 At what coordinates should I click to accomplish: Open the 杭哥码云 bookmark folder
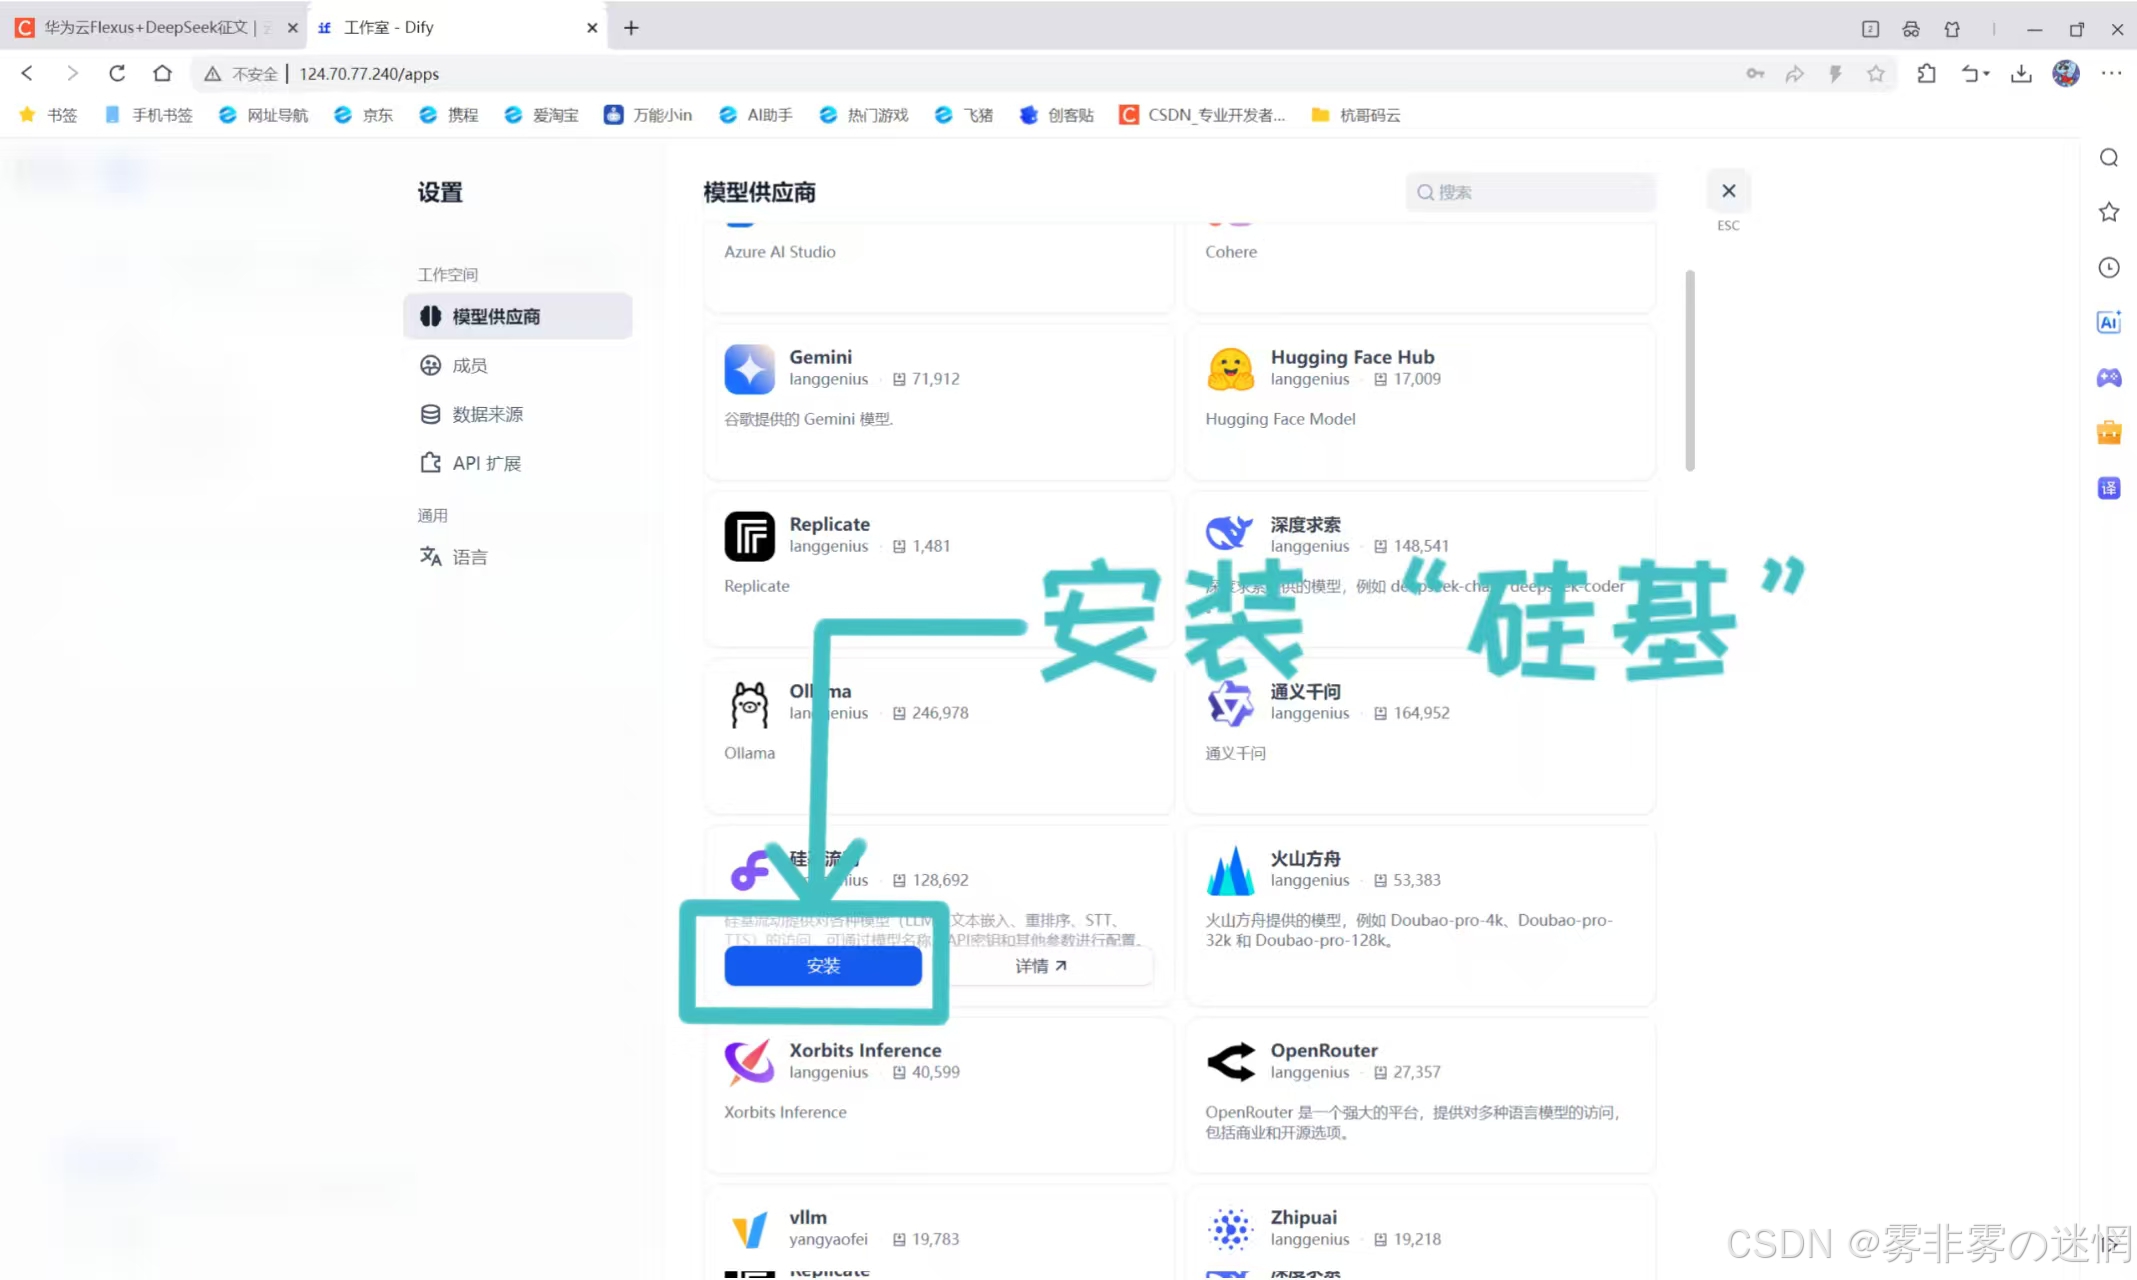tap(1355, 115)
